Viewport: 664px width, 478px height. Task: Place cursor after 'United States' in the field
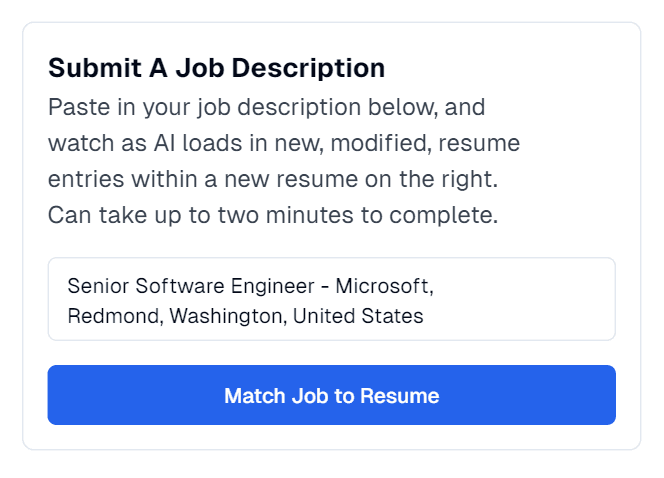click(424, 316)
